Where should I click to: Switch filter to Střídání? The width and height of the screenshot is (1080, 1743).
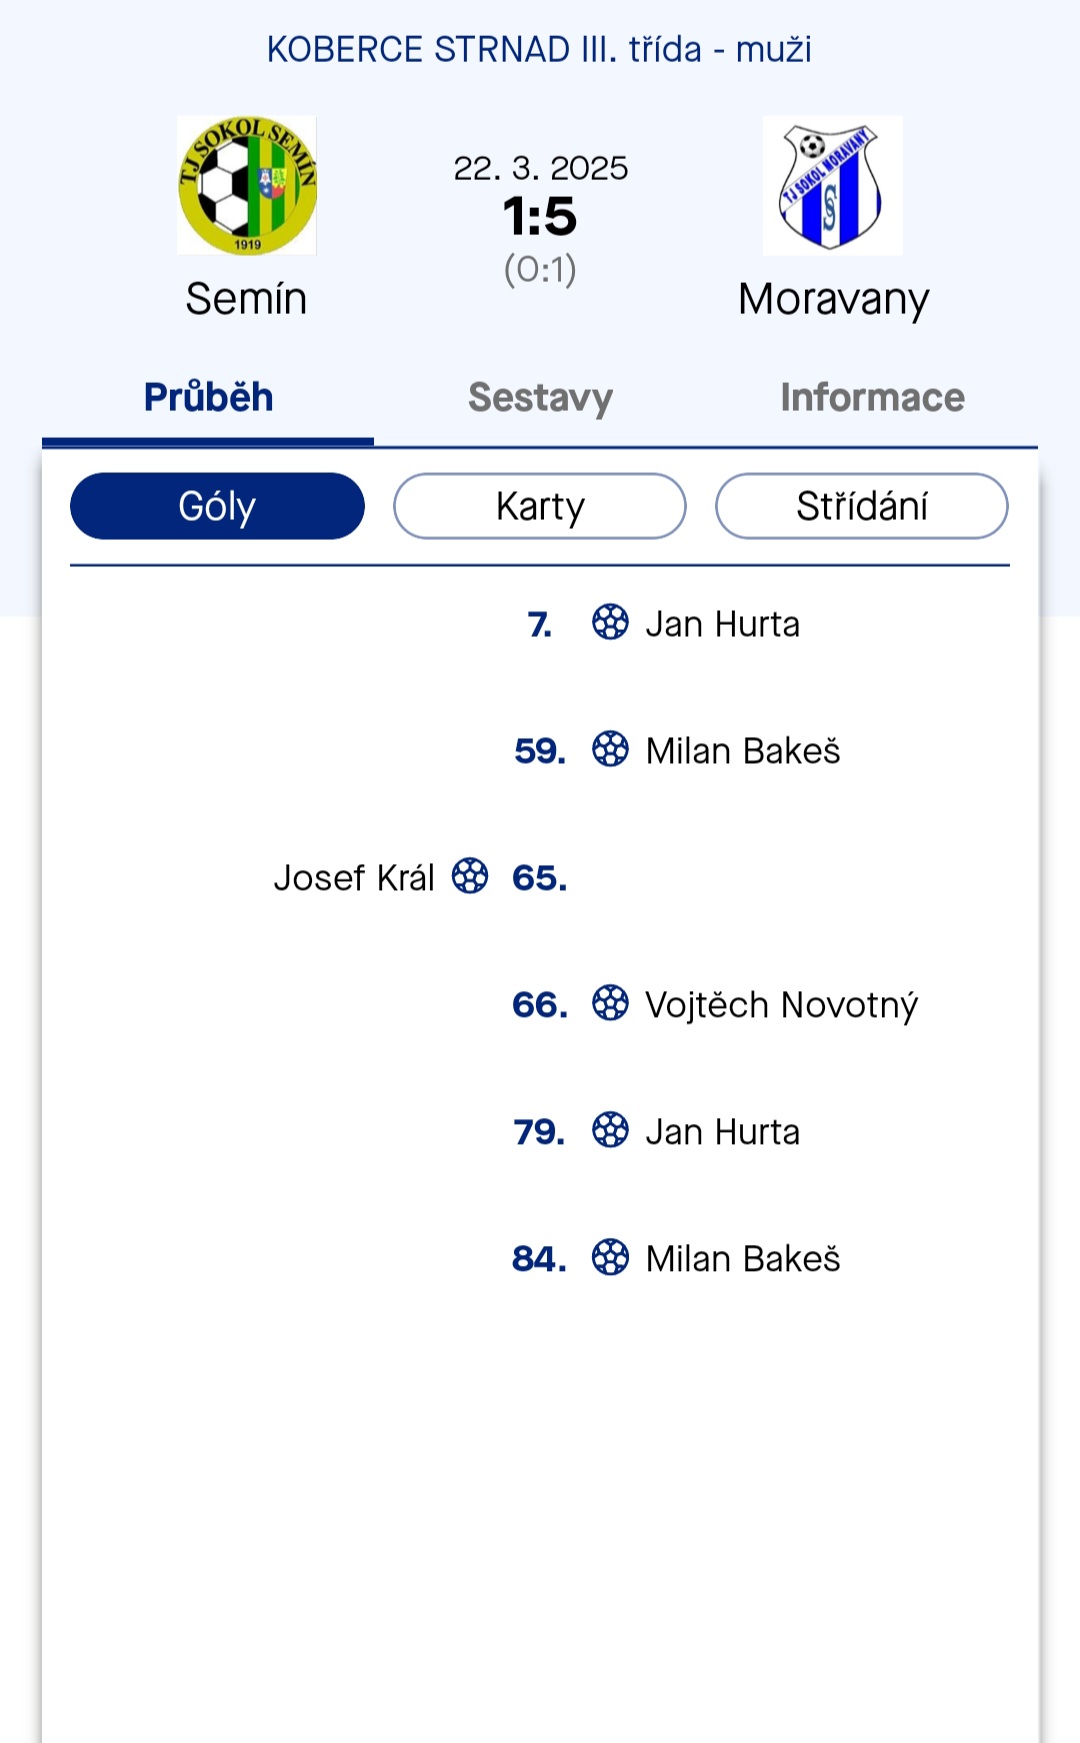pos(862,506)
